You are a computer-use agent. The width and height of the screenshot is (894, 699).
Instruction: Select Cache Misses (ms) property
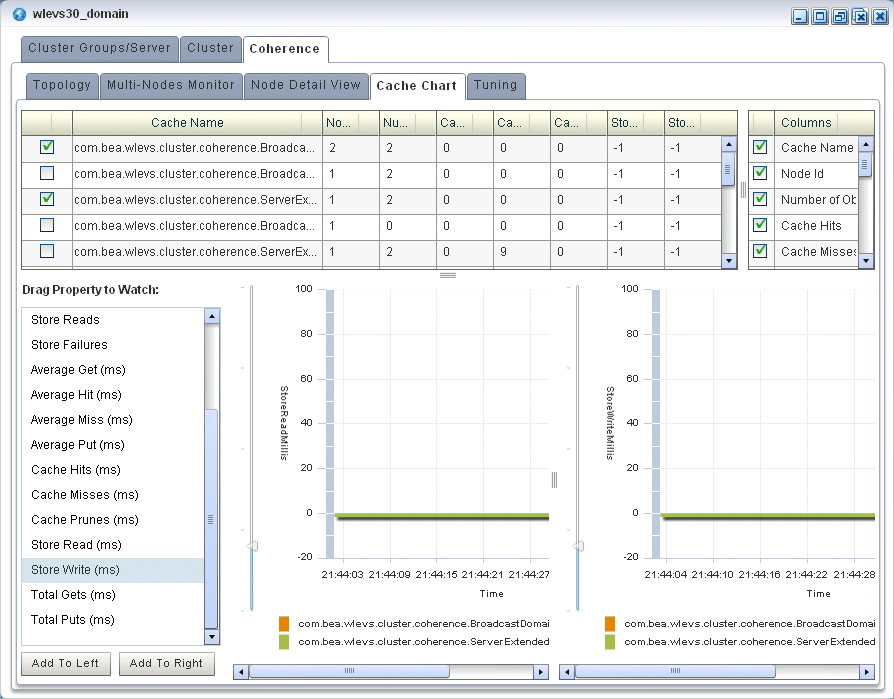(113, 495)
